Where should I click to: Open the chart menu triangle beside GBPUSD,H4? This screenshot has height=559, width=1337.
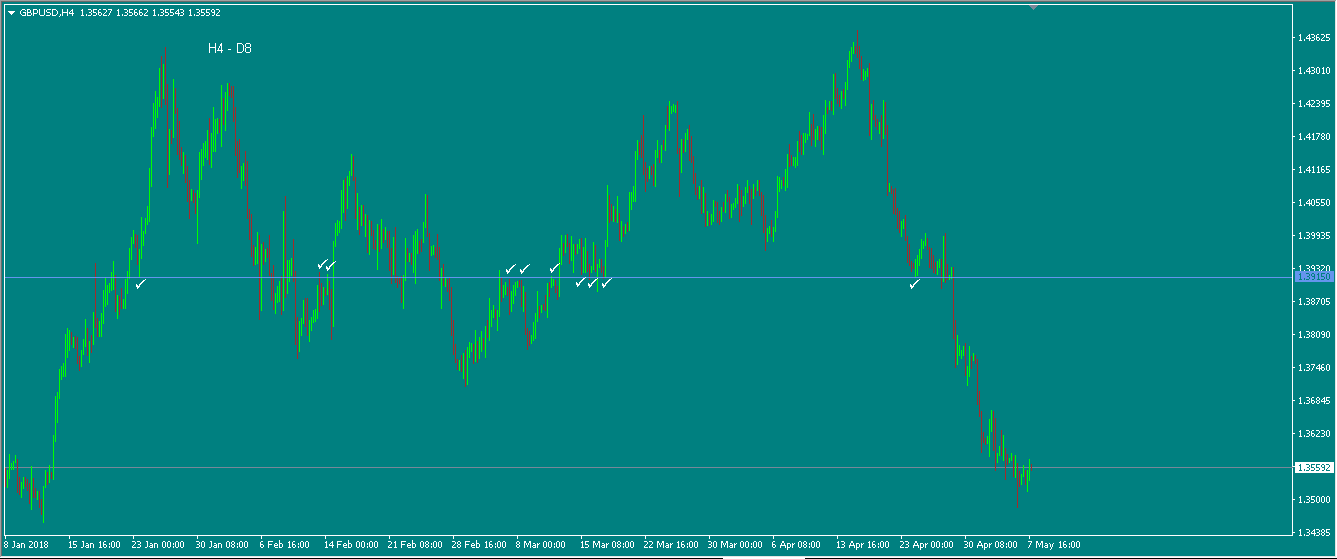pyautogui.click(x=11, y=13)
